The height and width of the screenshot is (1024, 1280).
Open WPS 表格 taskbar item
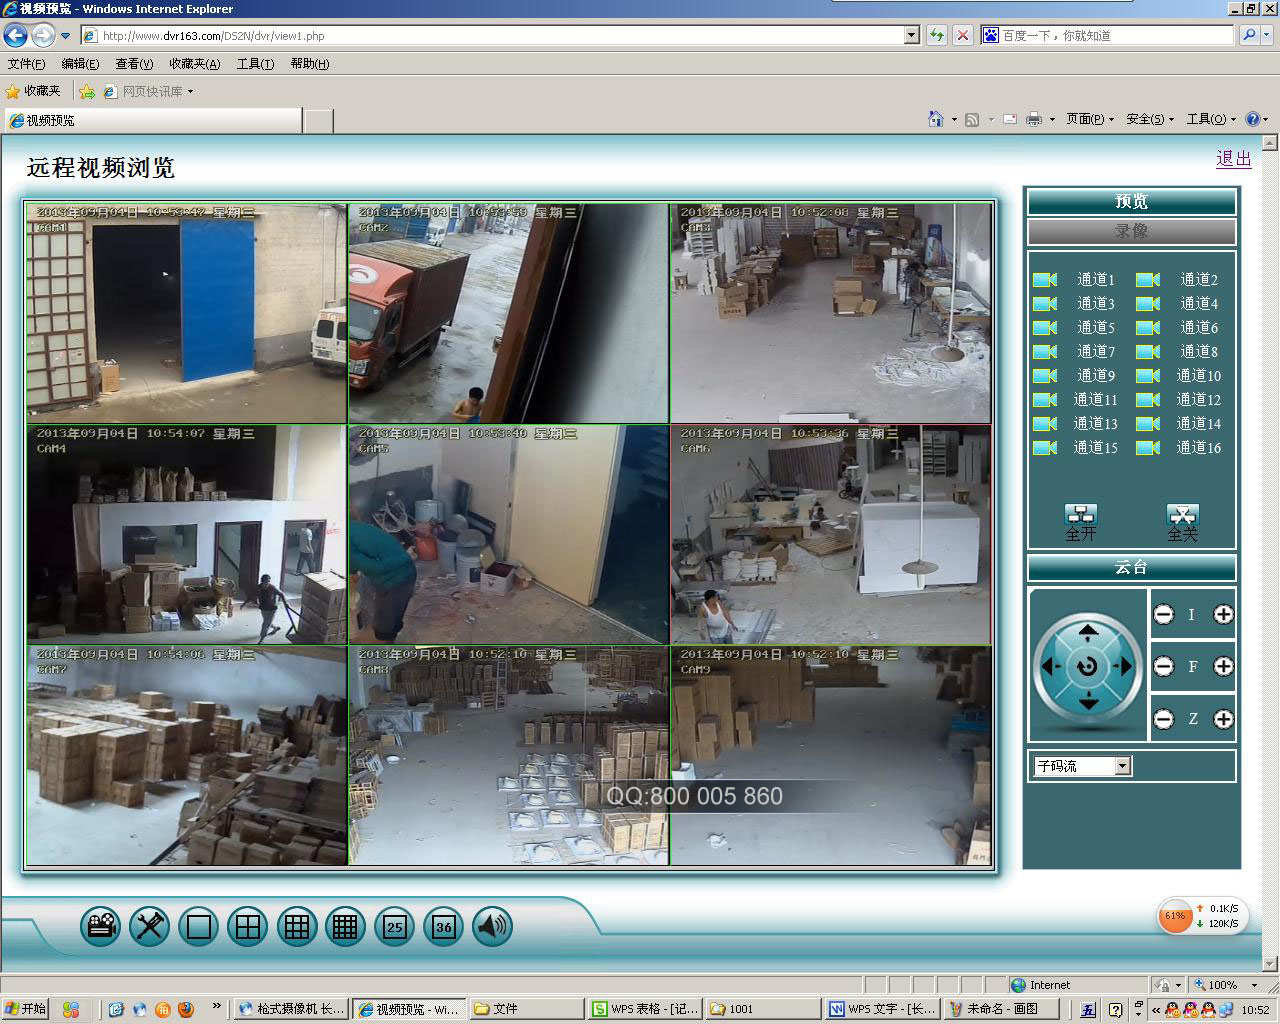(645, 1009)
